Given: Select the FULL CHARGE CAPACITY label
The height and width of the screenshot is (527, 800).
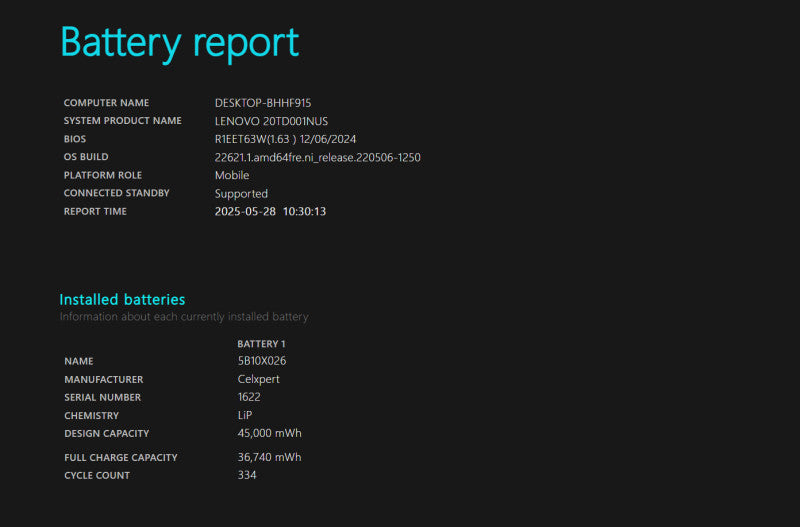Looking at the screenshot, I should 121,458.
